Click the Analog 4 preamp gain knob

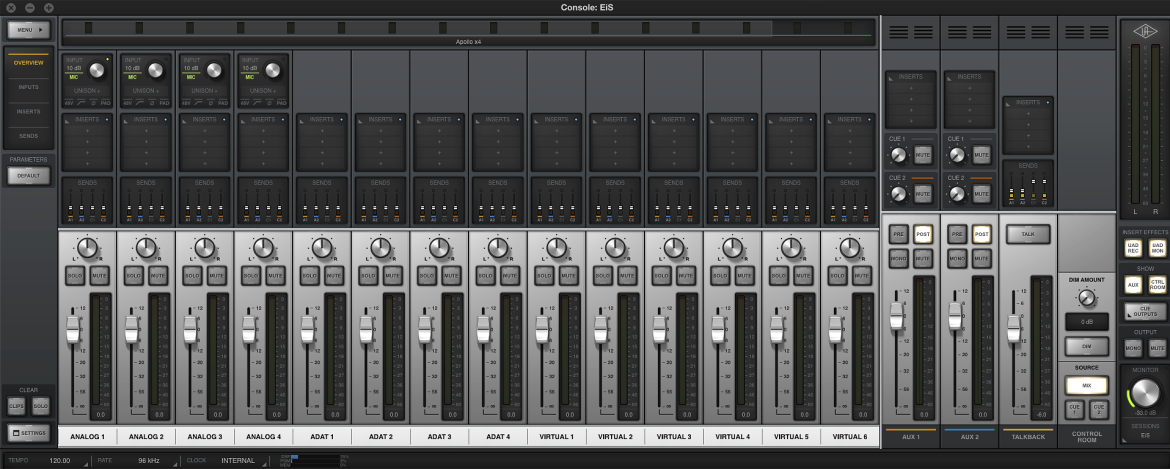[x=273, y=70]
